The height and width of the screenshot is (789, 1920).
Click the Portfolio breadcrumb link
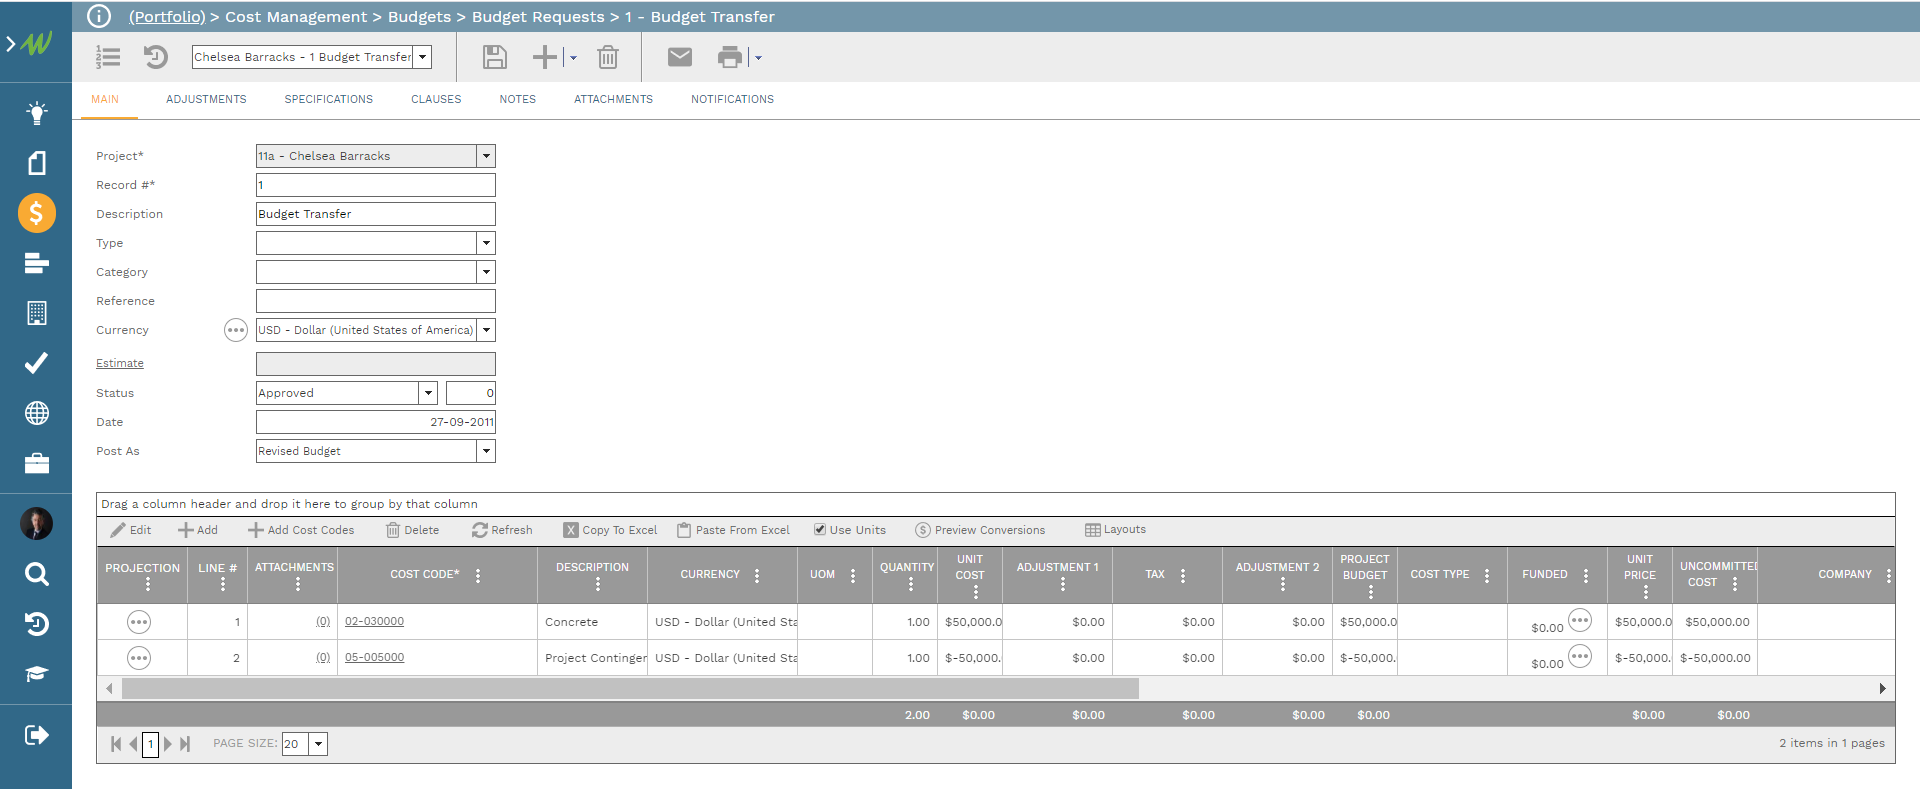pyautogui.click(x=167, y=17)
